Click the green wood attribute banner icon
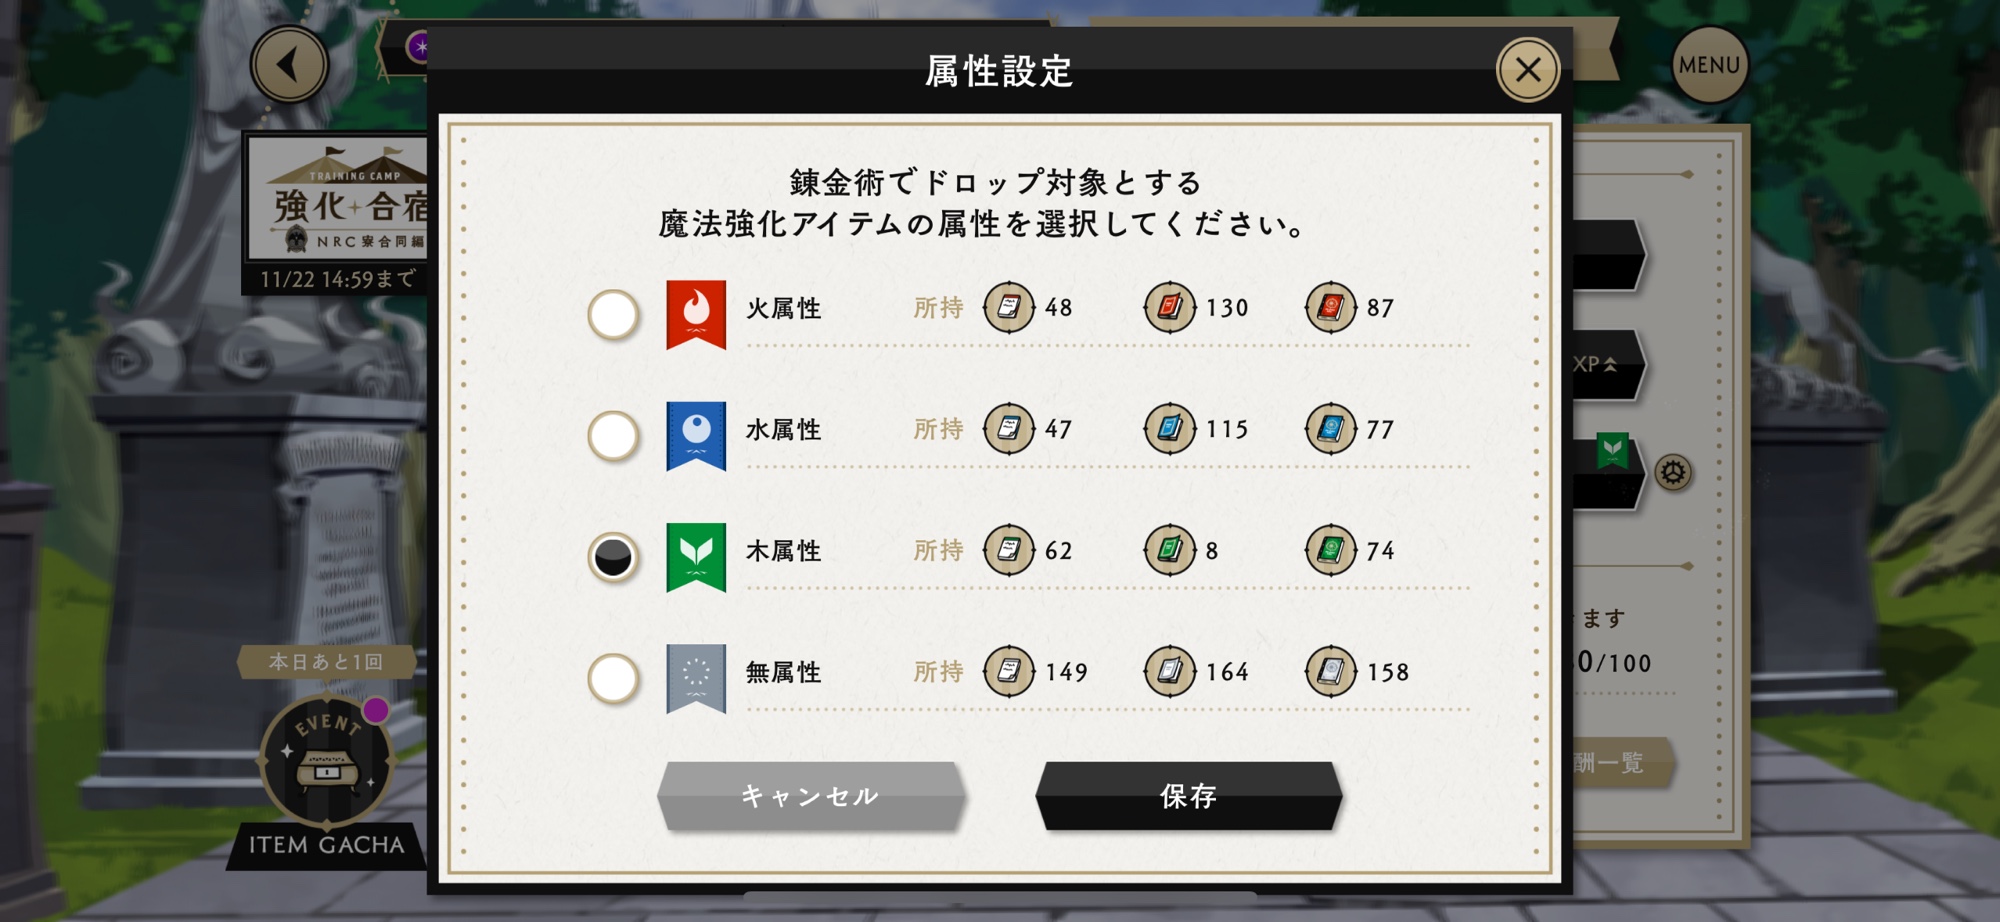Viewport: 2000px width, 922px height. pos(696,555)
